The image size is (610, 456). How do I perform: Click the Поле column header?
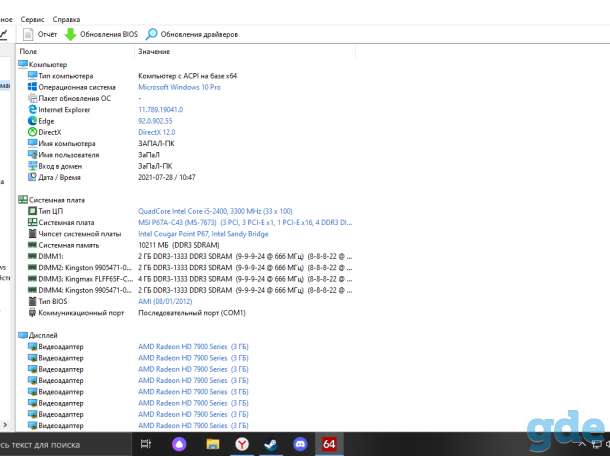28,51
